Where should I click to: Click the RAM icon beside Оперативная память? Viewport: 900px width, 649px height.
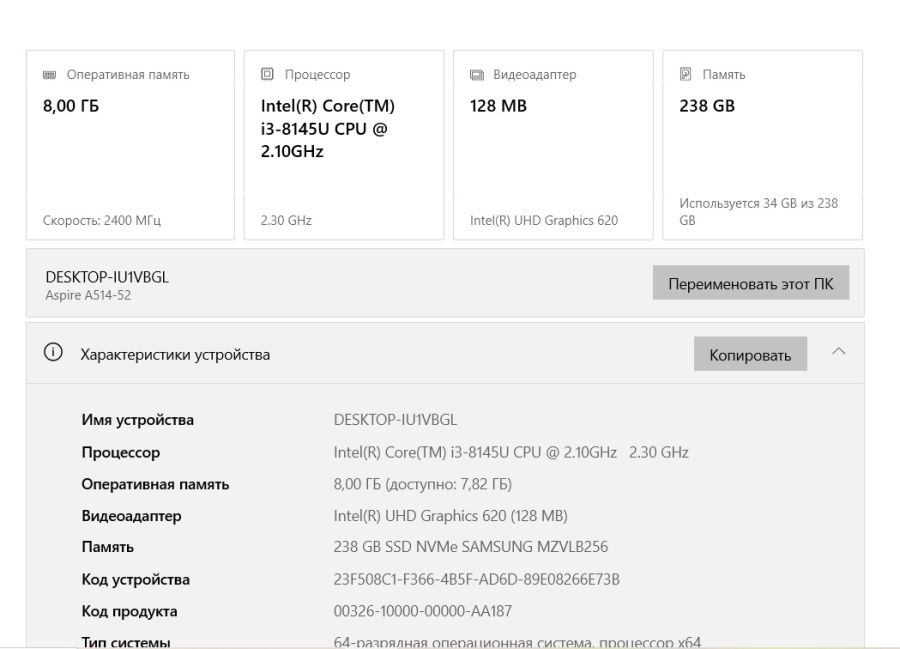coord(50,75)
